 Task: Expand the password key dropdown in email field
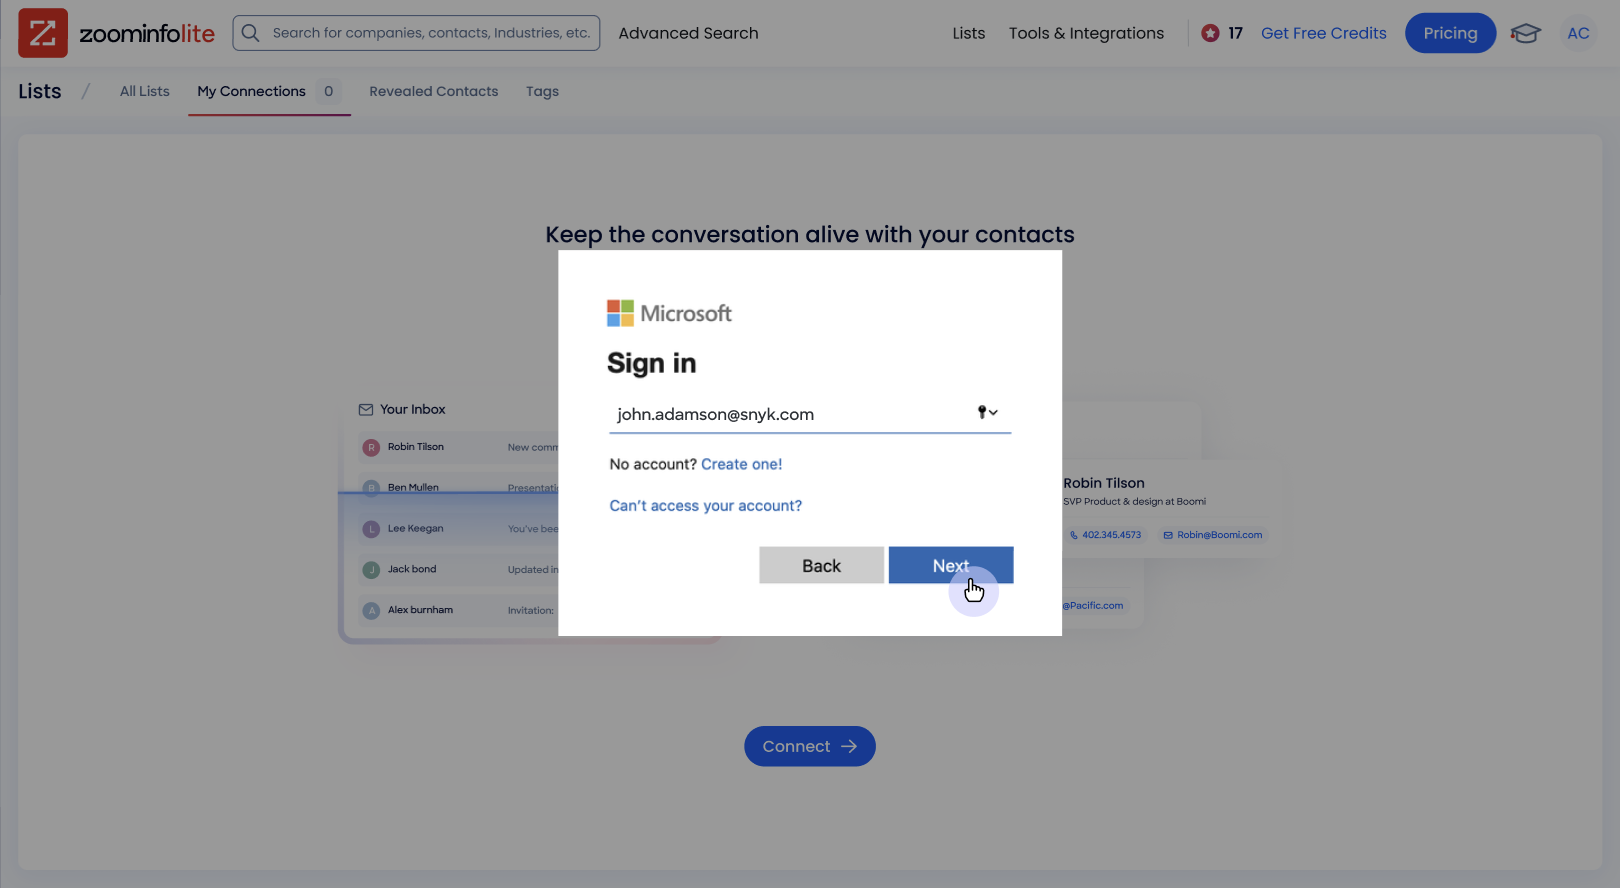tap(987, 413)
